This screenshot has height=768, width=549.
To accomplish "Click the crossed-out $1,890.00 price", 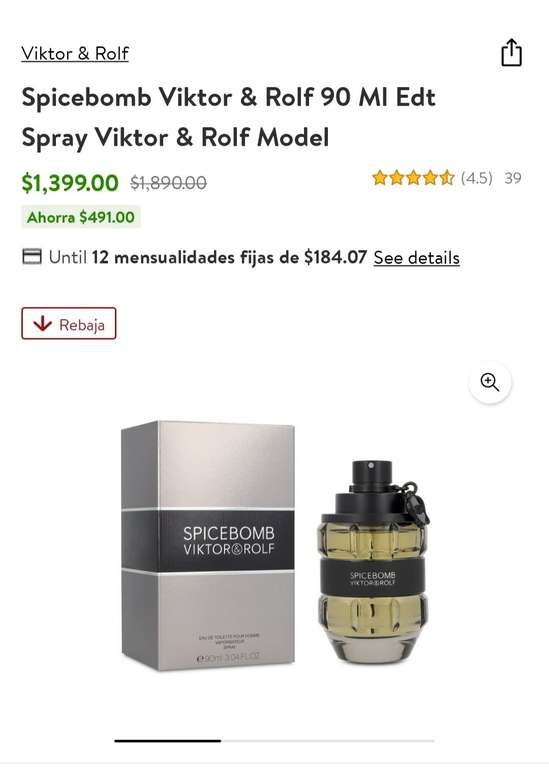I will click(168, 183).
